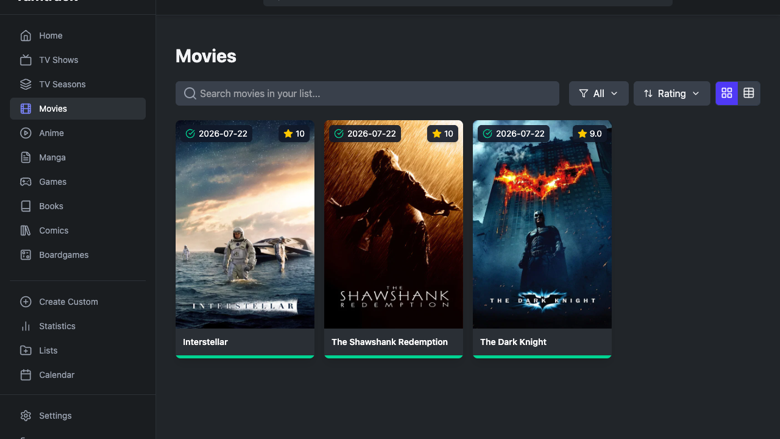
Task: Click the TV Shows television icon
Action: click(x=25, y=60)
